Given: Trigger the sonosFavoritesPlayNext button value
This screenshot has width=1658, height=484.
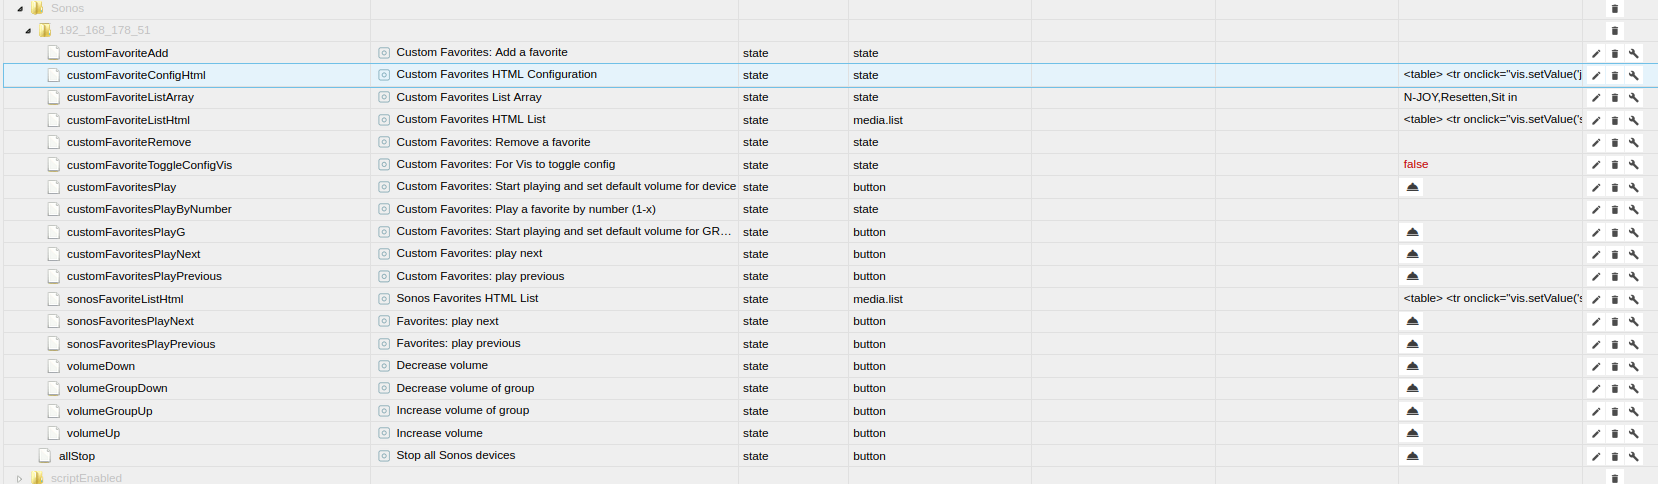Looking at the screenshot, I should pyautogui.click(x=1412, y=321).
